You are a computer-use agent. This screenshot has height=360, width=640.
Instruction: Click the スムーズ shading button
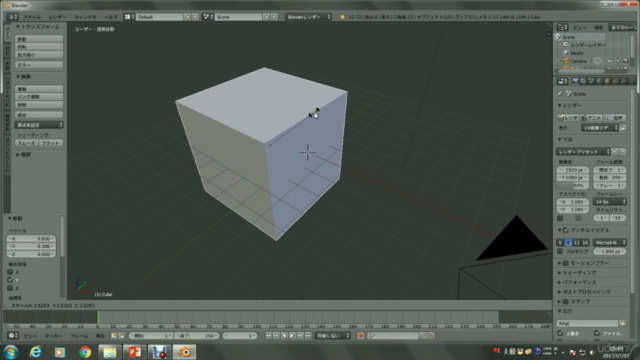[27, 143]
